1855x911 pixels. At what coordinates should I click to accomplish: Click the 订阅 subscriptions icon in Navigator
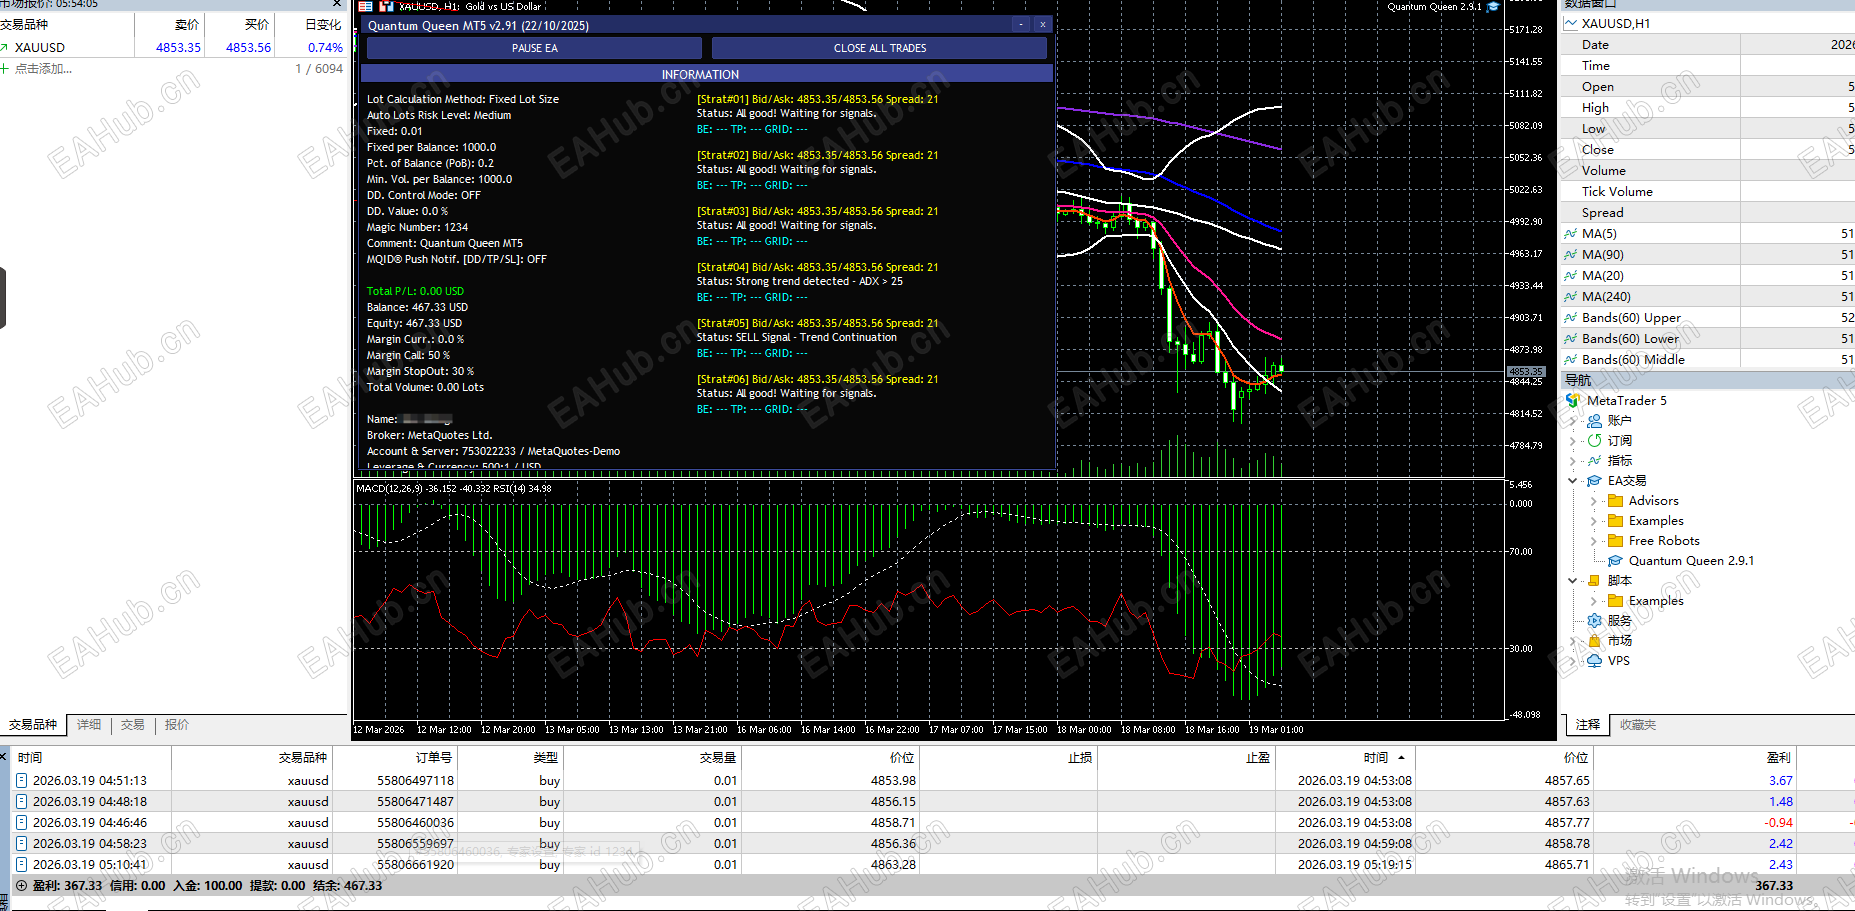pos(1595,441)
